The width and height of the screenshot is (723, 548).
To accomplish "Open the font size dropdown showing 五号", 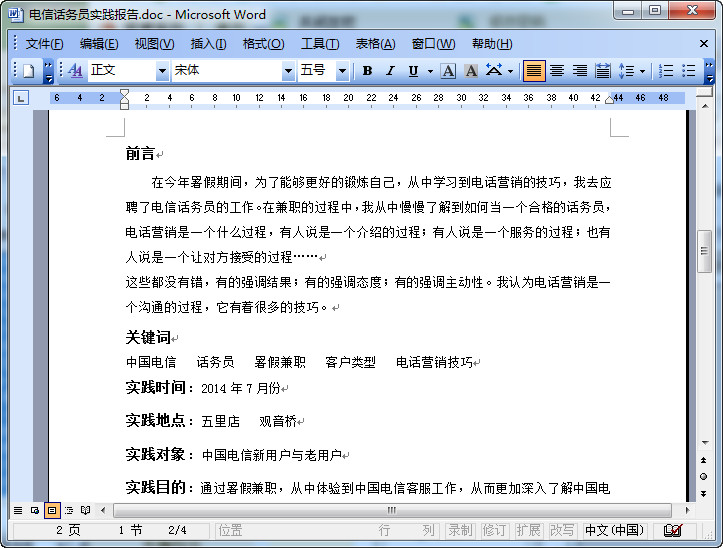I will click(342, 71).
